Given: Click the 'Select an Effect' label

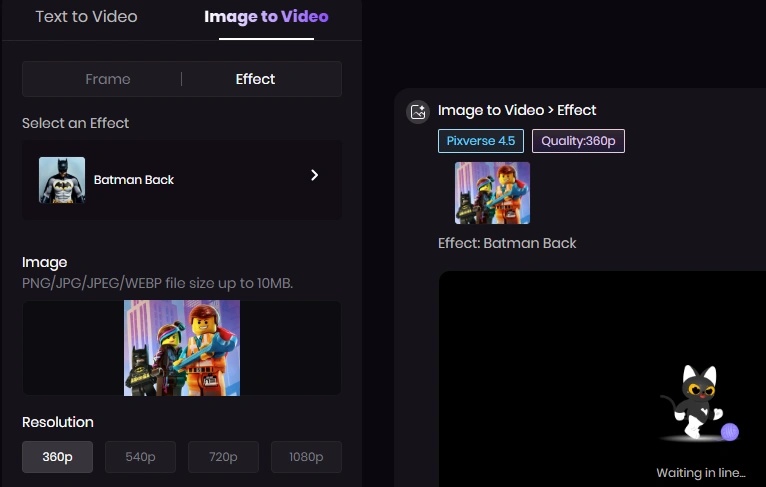Looking at the screenshot, I should [x=75, y=123].
